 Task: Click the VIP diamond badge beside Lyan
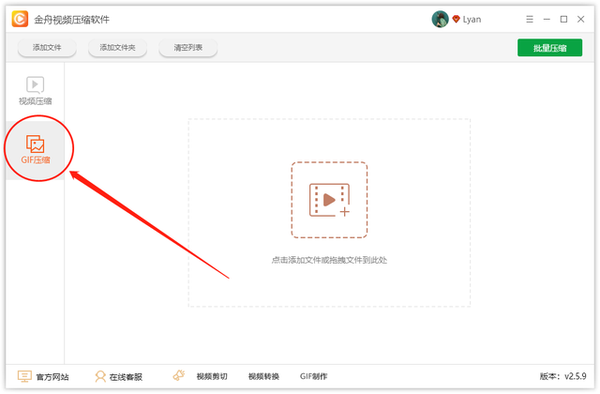[456, 19]
